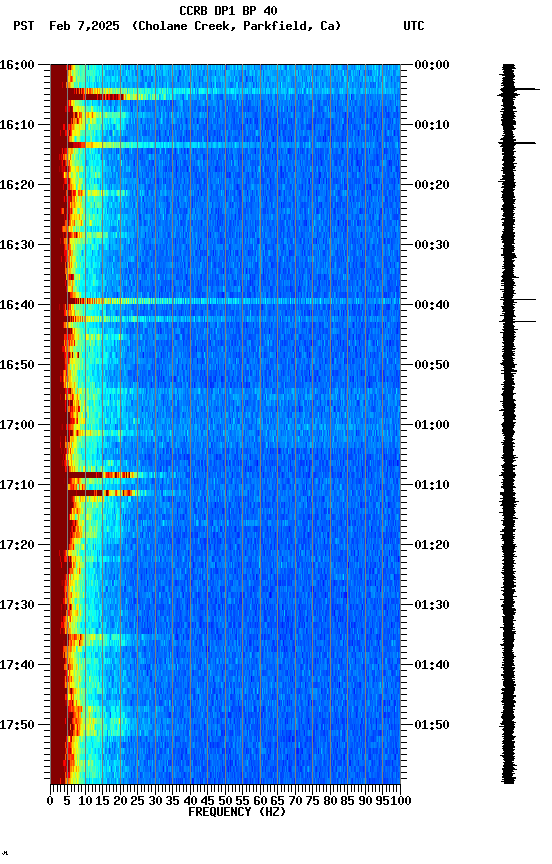Click the 00:30 UTC time label
Viewport: 552px width, 864px height.
tap(432, 245)
